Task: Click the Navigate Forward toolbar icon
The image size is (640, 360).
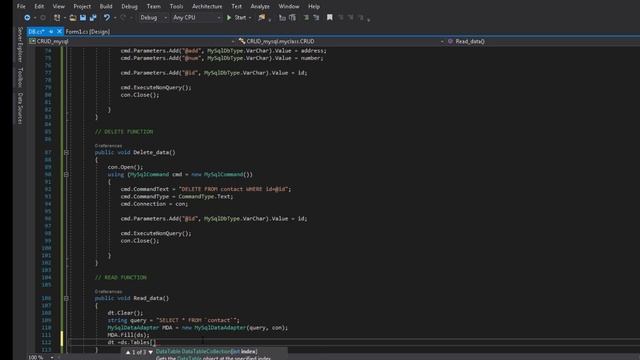Action: [43, 18]
